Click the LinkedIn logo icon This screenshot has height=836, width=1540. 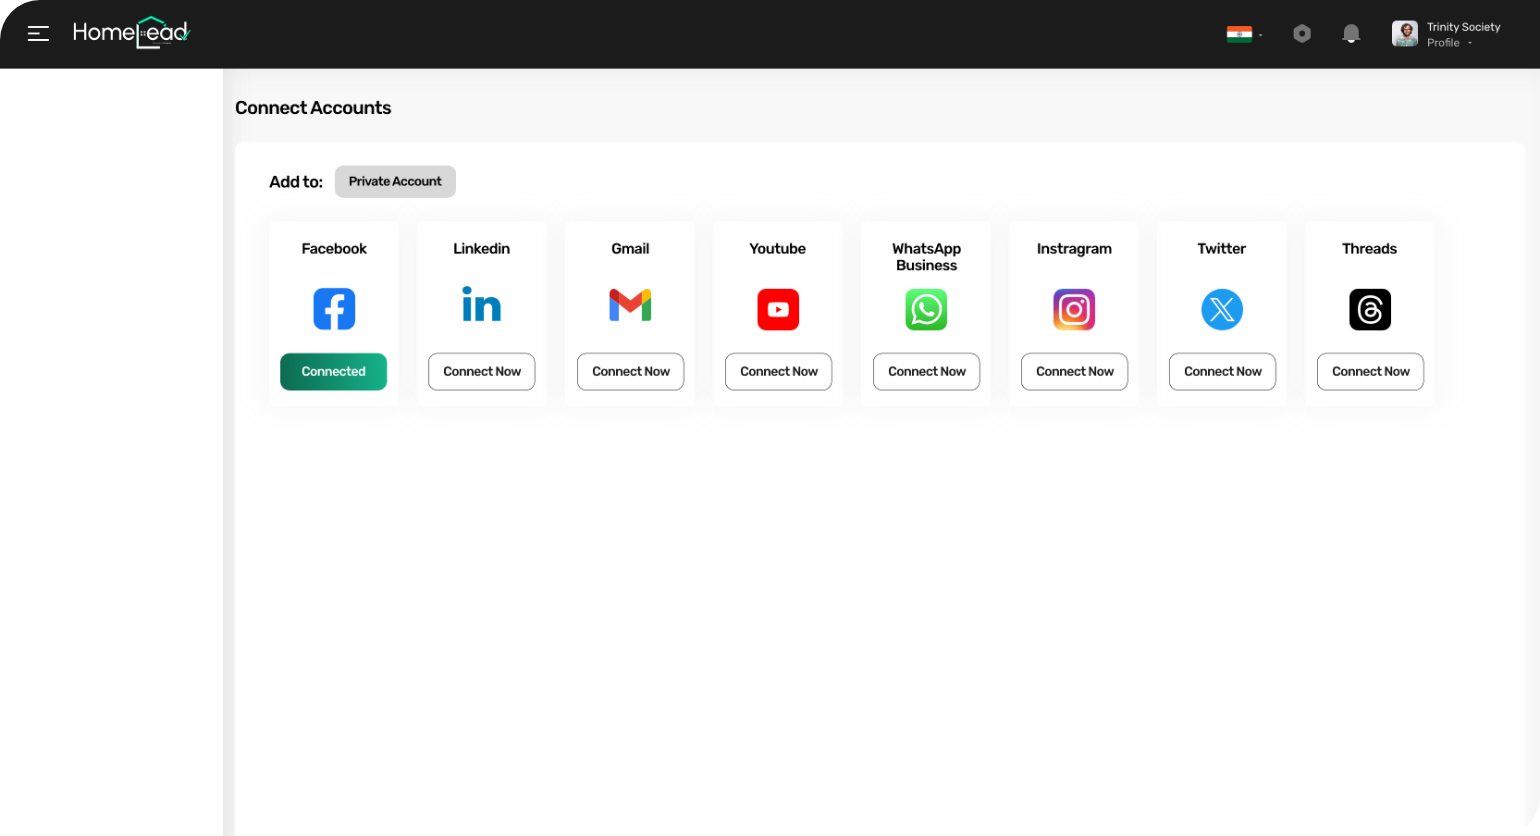[482, 305]
